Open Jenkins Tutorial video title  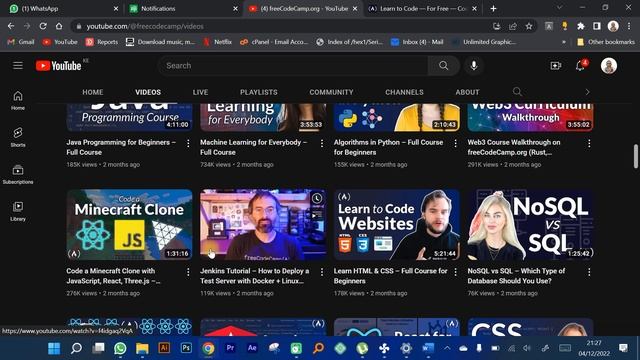click(x=255, y=276)
